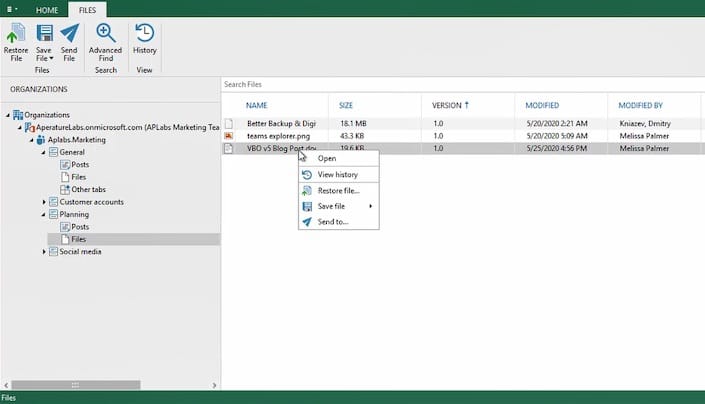
Task: Switch to the HOME ribbon tab
Action: pyautogui.click(x=47, y=9)
